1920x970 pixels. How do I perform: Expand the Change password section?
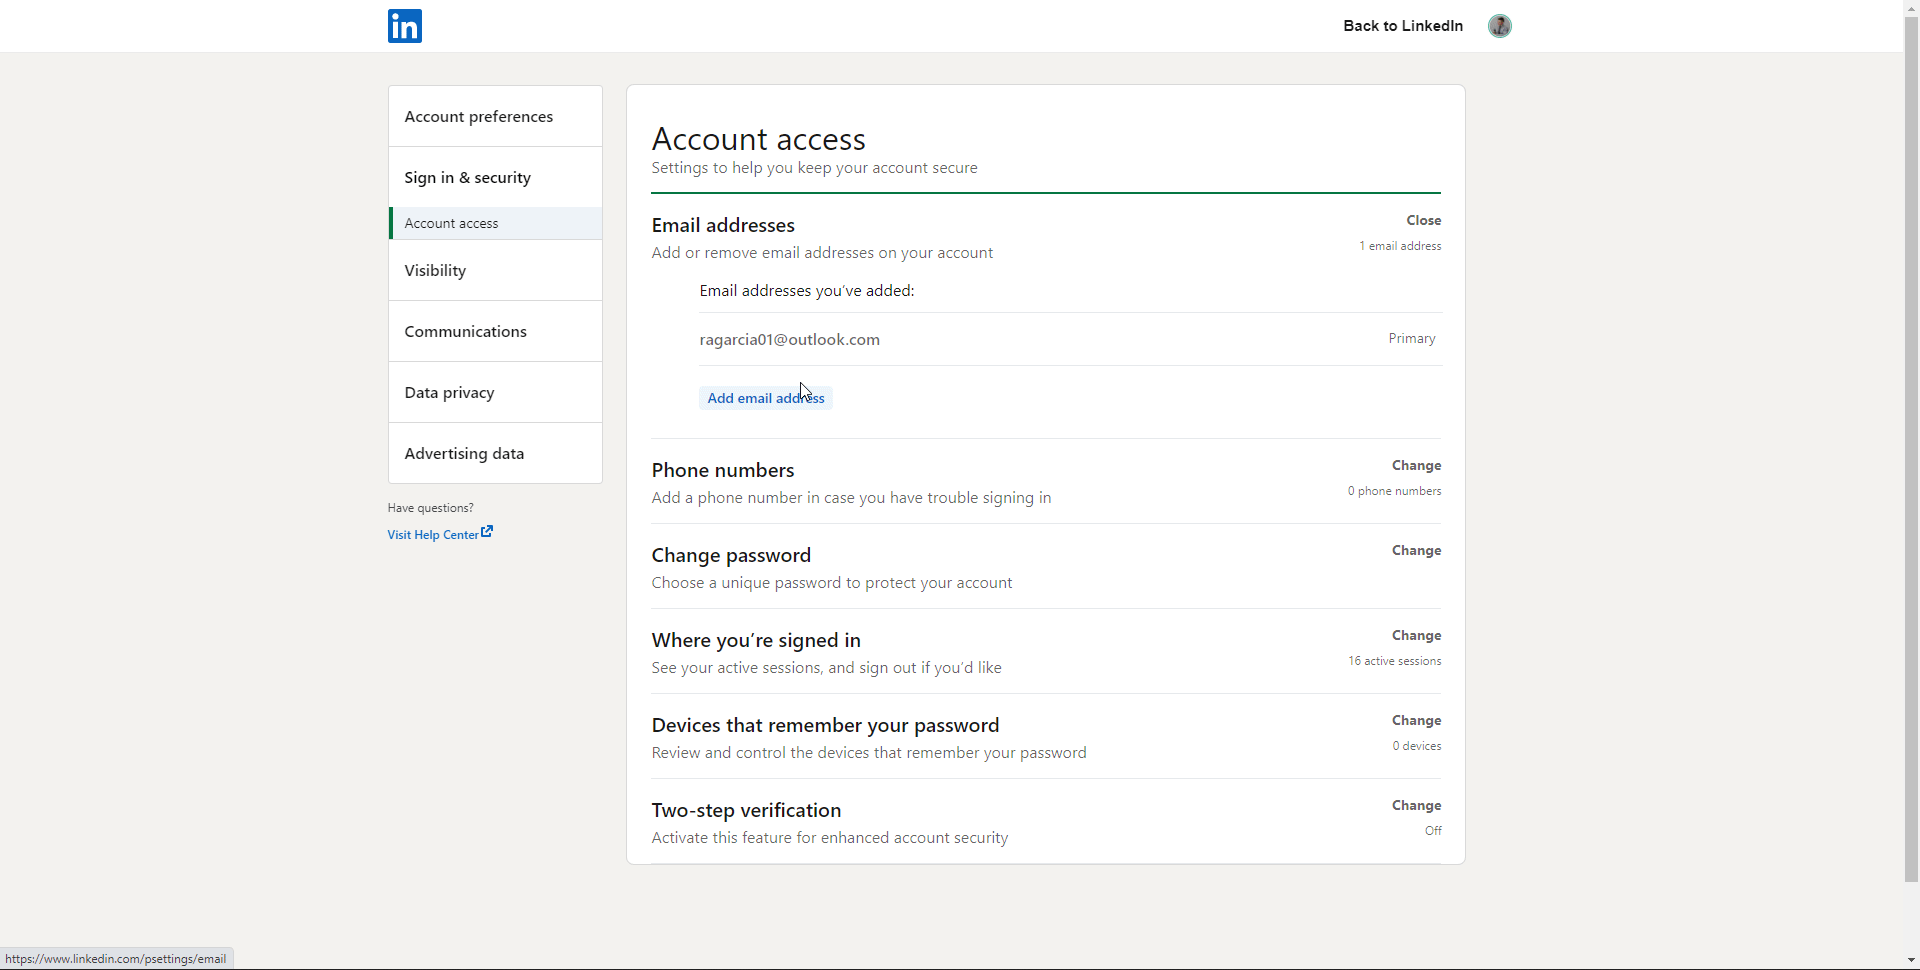click(x=1416, y=551)
